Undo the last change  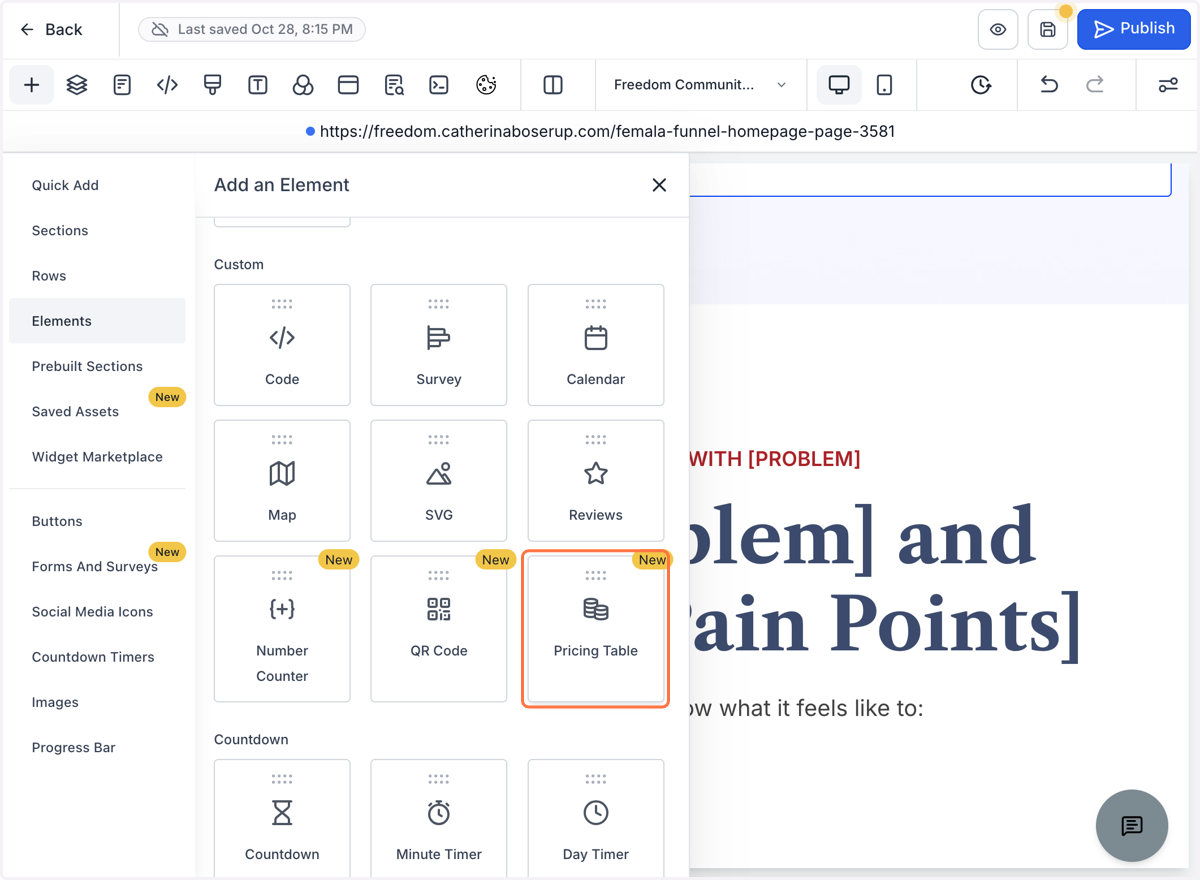coord(1049,85)
